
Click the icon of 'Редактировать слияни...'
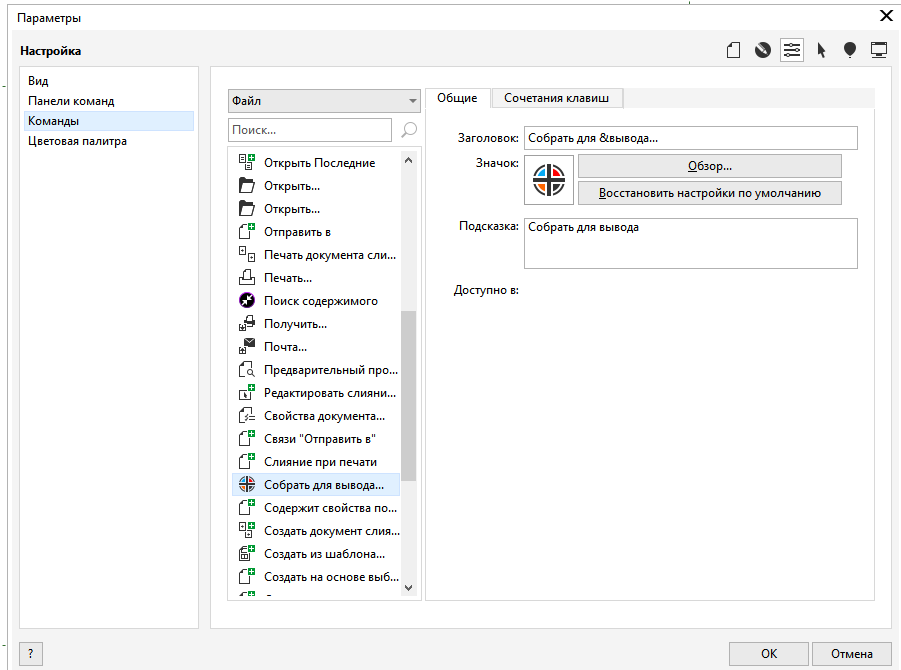[247, 392]
